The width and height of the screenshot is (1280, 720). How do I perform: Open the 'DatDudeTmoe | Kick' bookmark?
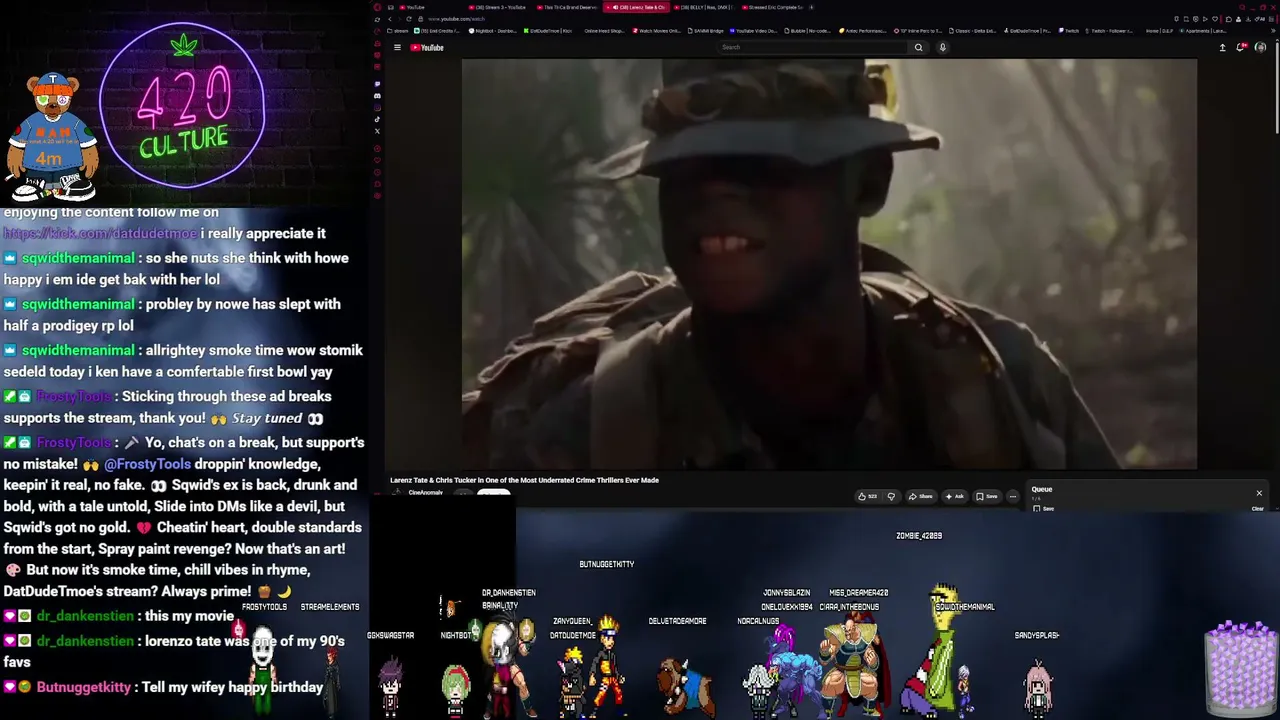pos(547,31)
